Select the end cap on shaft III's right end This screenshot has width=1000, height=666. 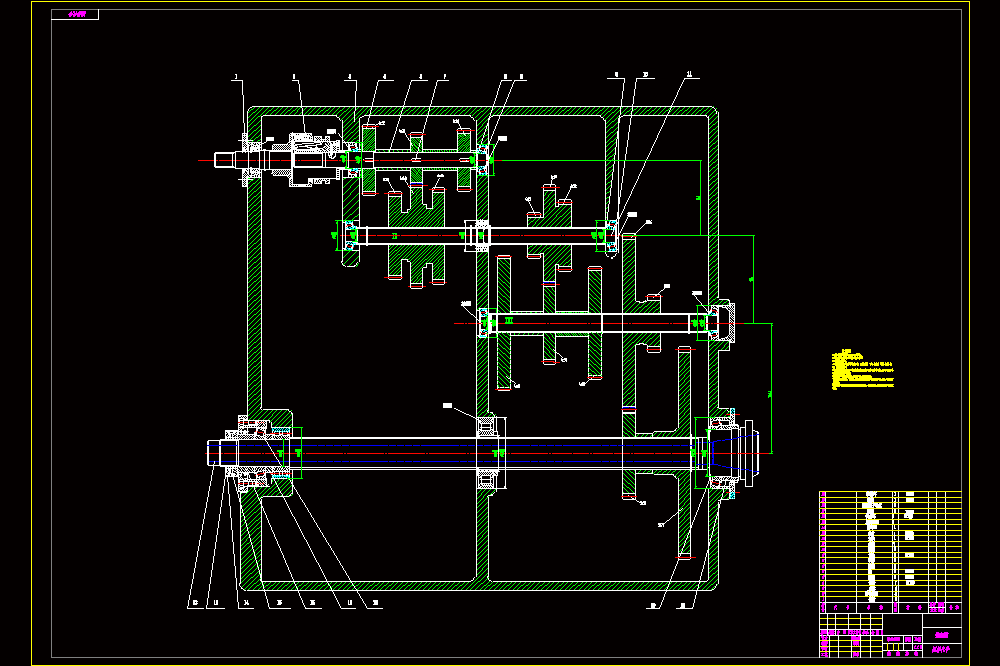723,323
